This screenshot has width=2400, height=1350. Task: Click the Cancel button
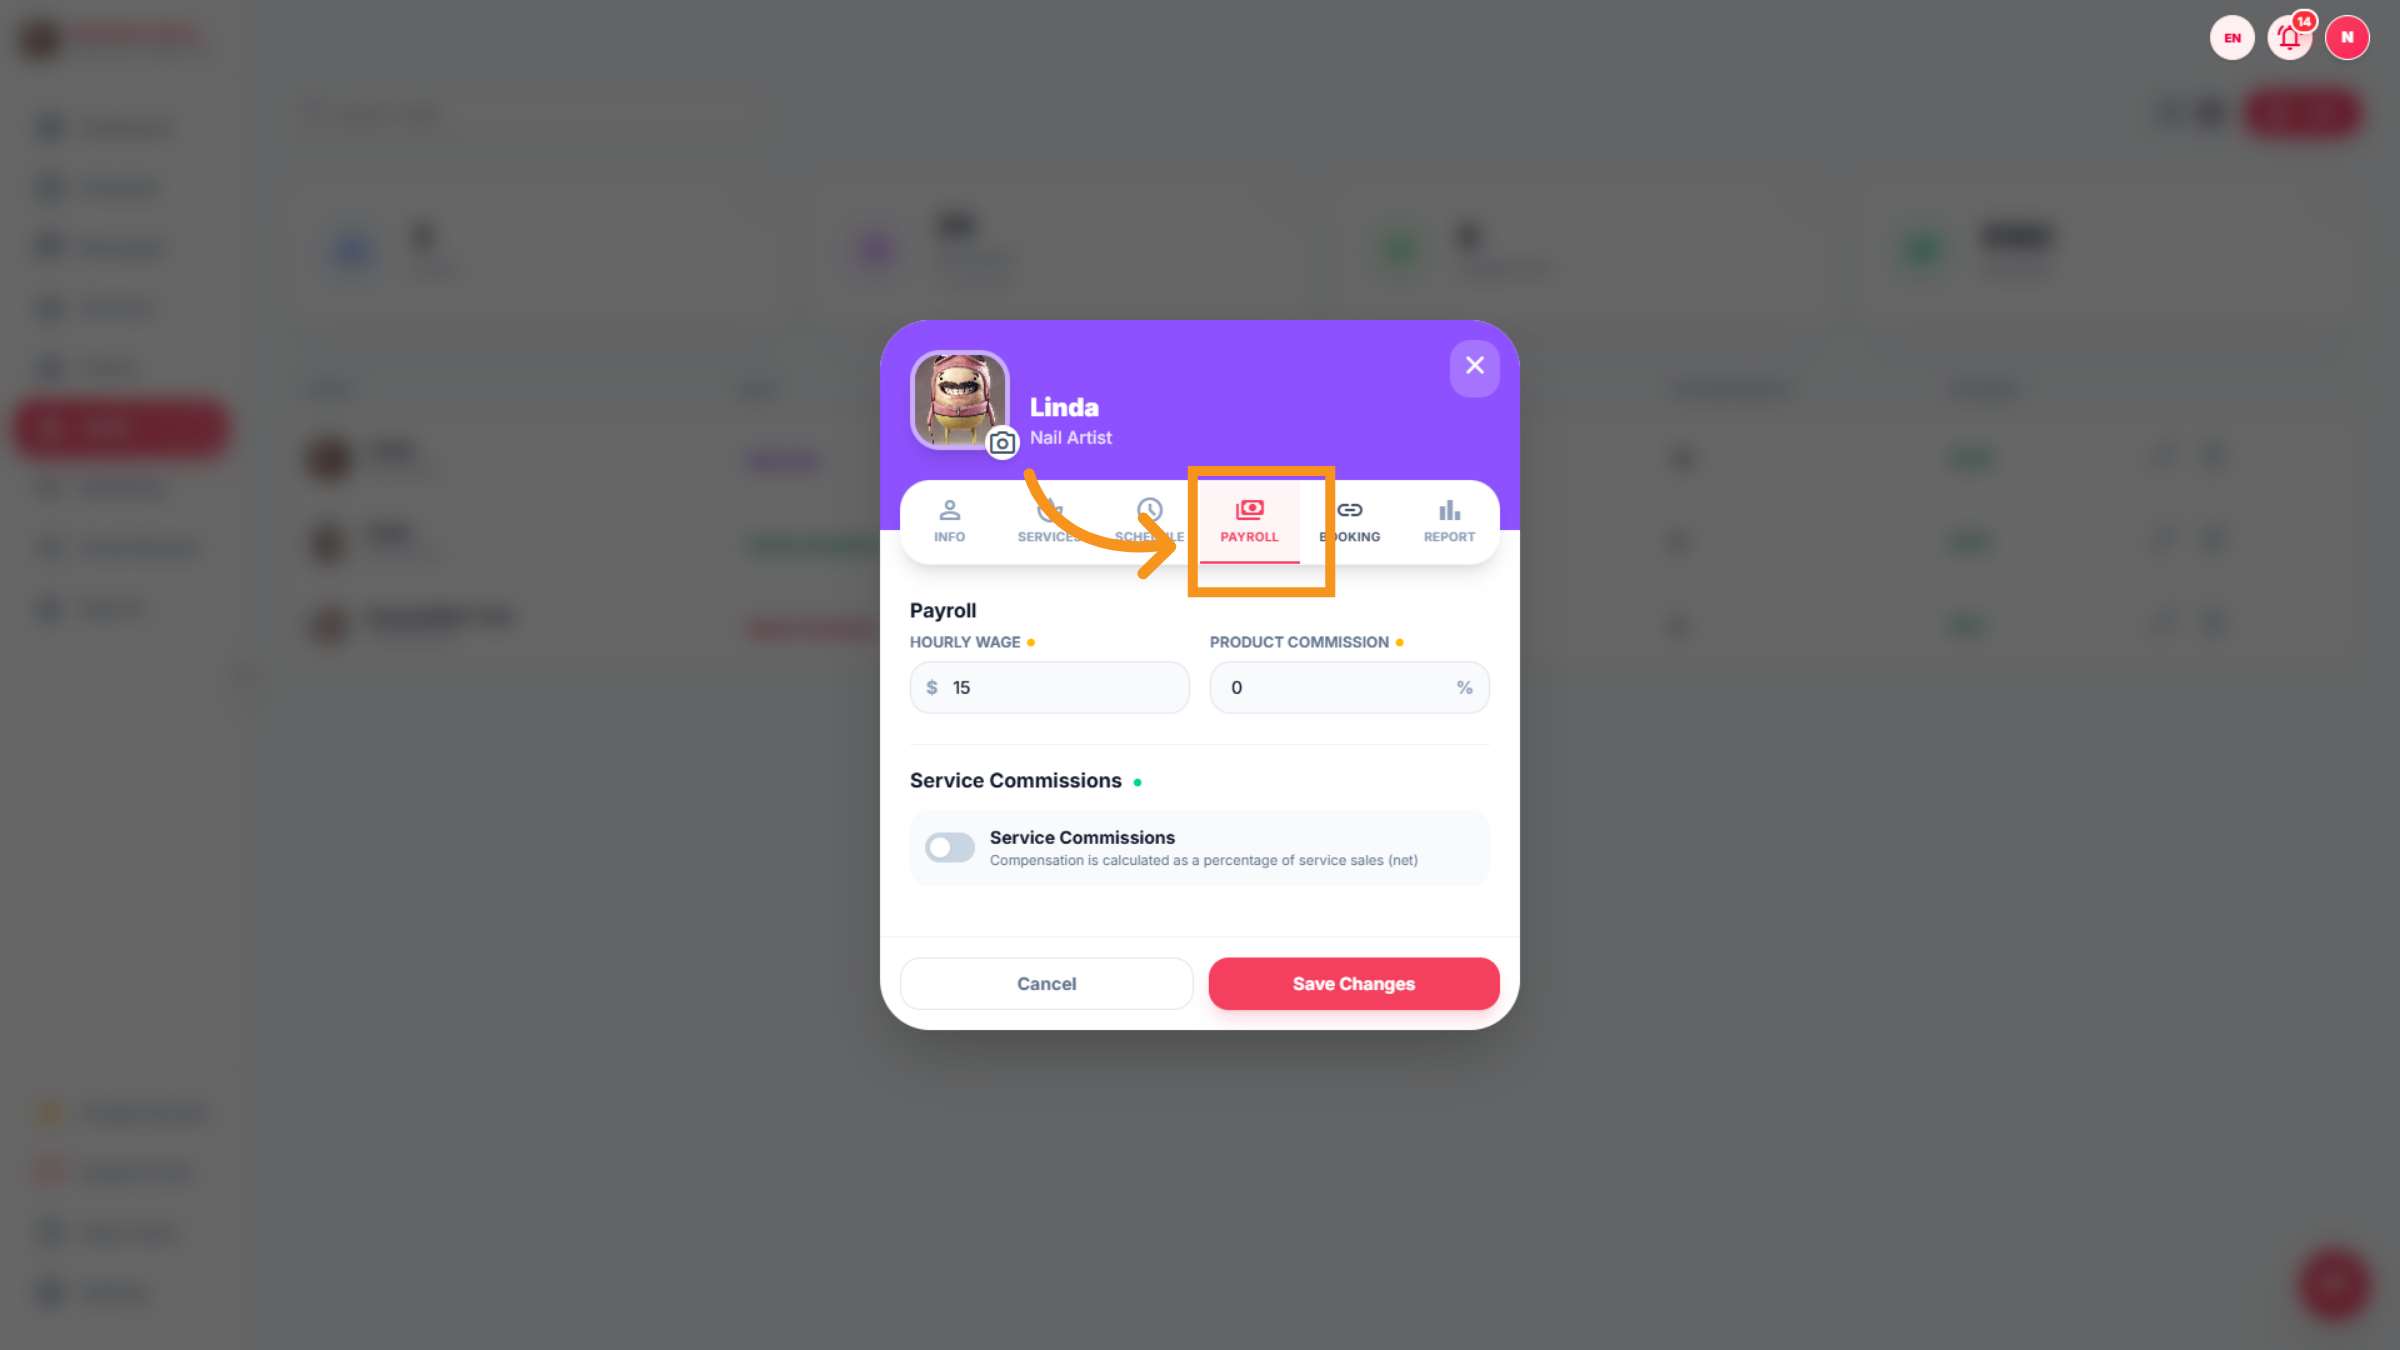(1046, 984)
